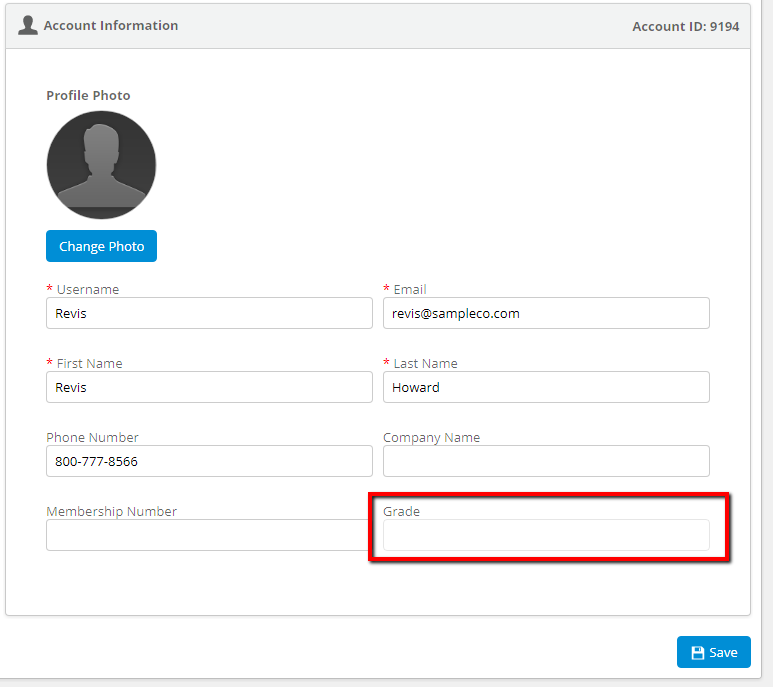Click the user silhouette icon beside Account Information
This screenshot has height=687, width=773.
(x=28, y=26)
